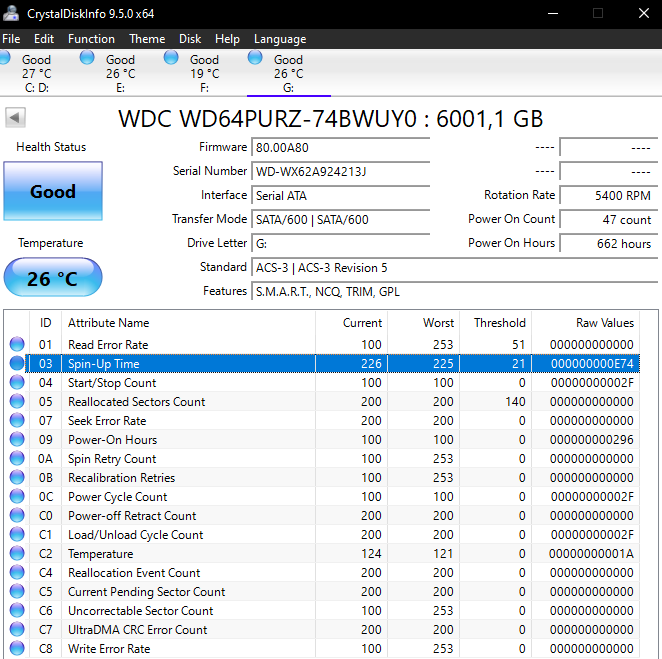Image resolution: width=662 pixels, height=659 pixels.
Task: Click the blue status orb for drive E:
Action: pyautogui.click(x=87, y=57)
